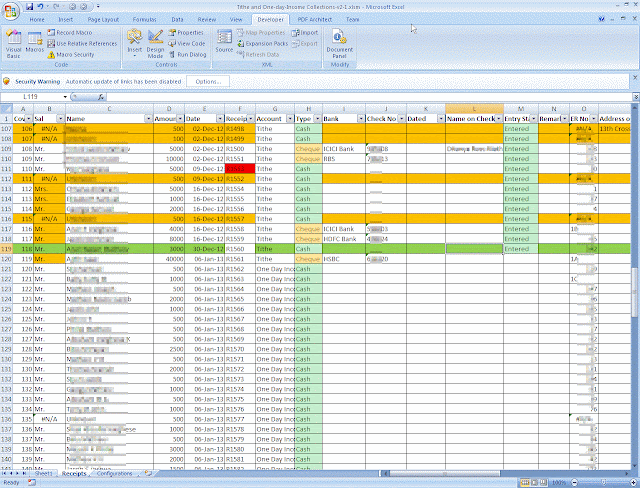Insert a new worksheet tab
The width and height of the screenshot is (640, 488).
coord(148,473)
